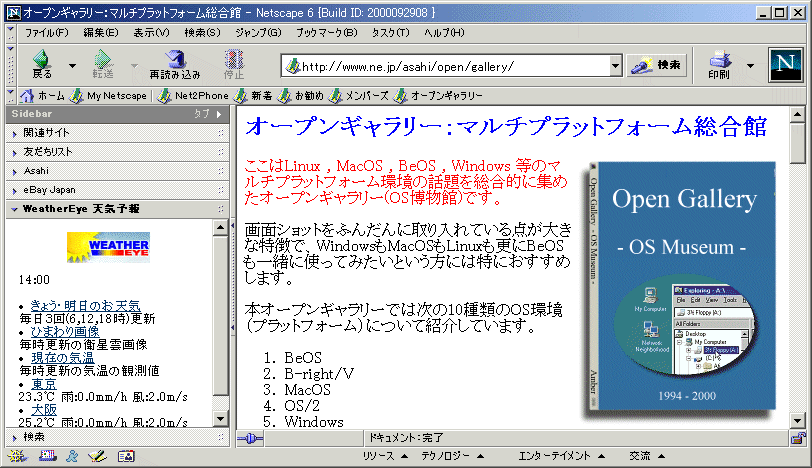Image resolution: width=812 pixels, height=468 pixels.
Task: Collapse the WeatherEye 天気予報 sidebar panel
Action: click(118, 209)
